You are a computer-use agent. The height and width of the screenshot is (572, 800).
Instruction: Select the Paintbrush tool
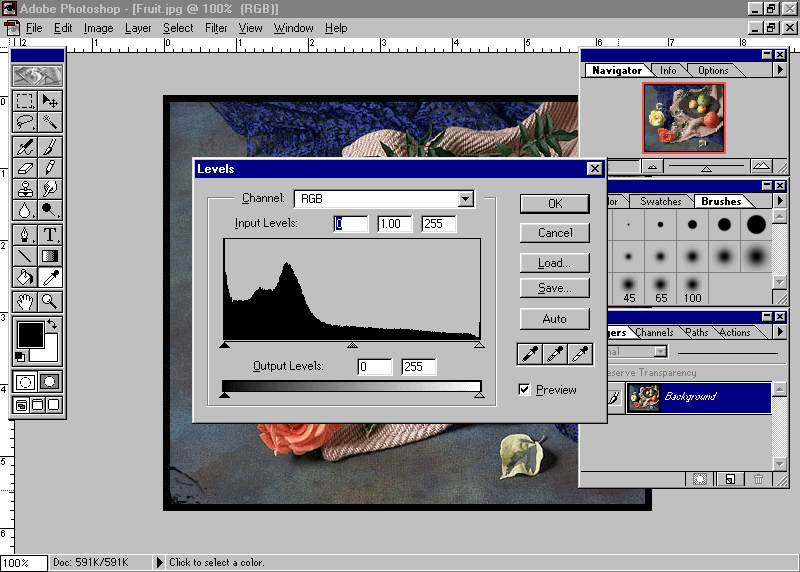49,147
